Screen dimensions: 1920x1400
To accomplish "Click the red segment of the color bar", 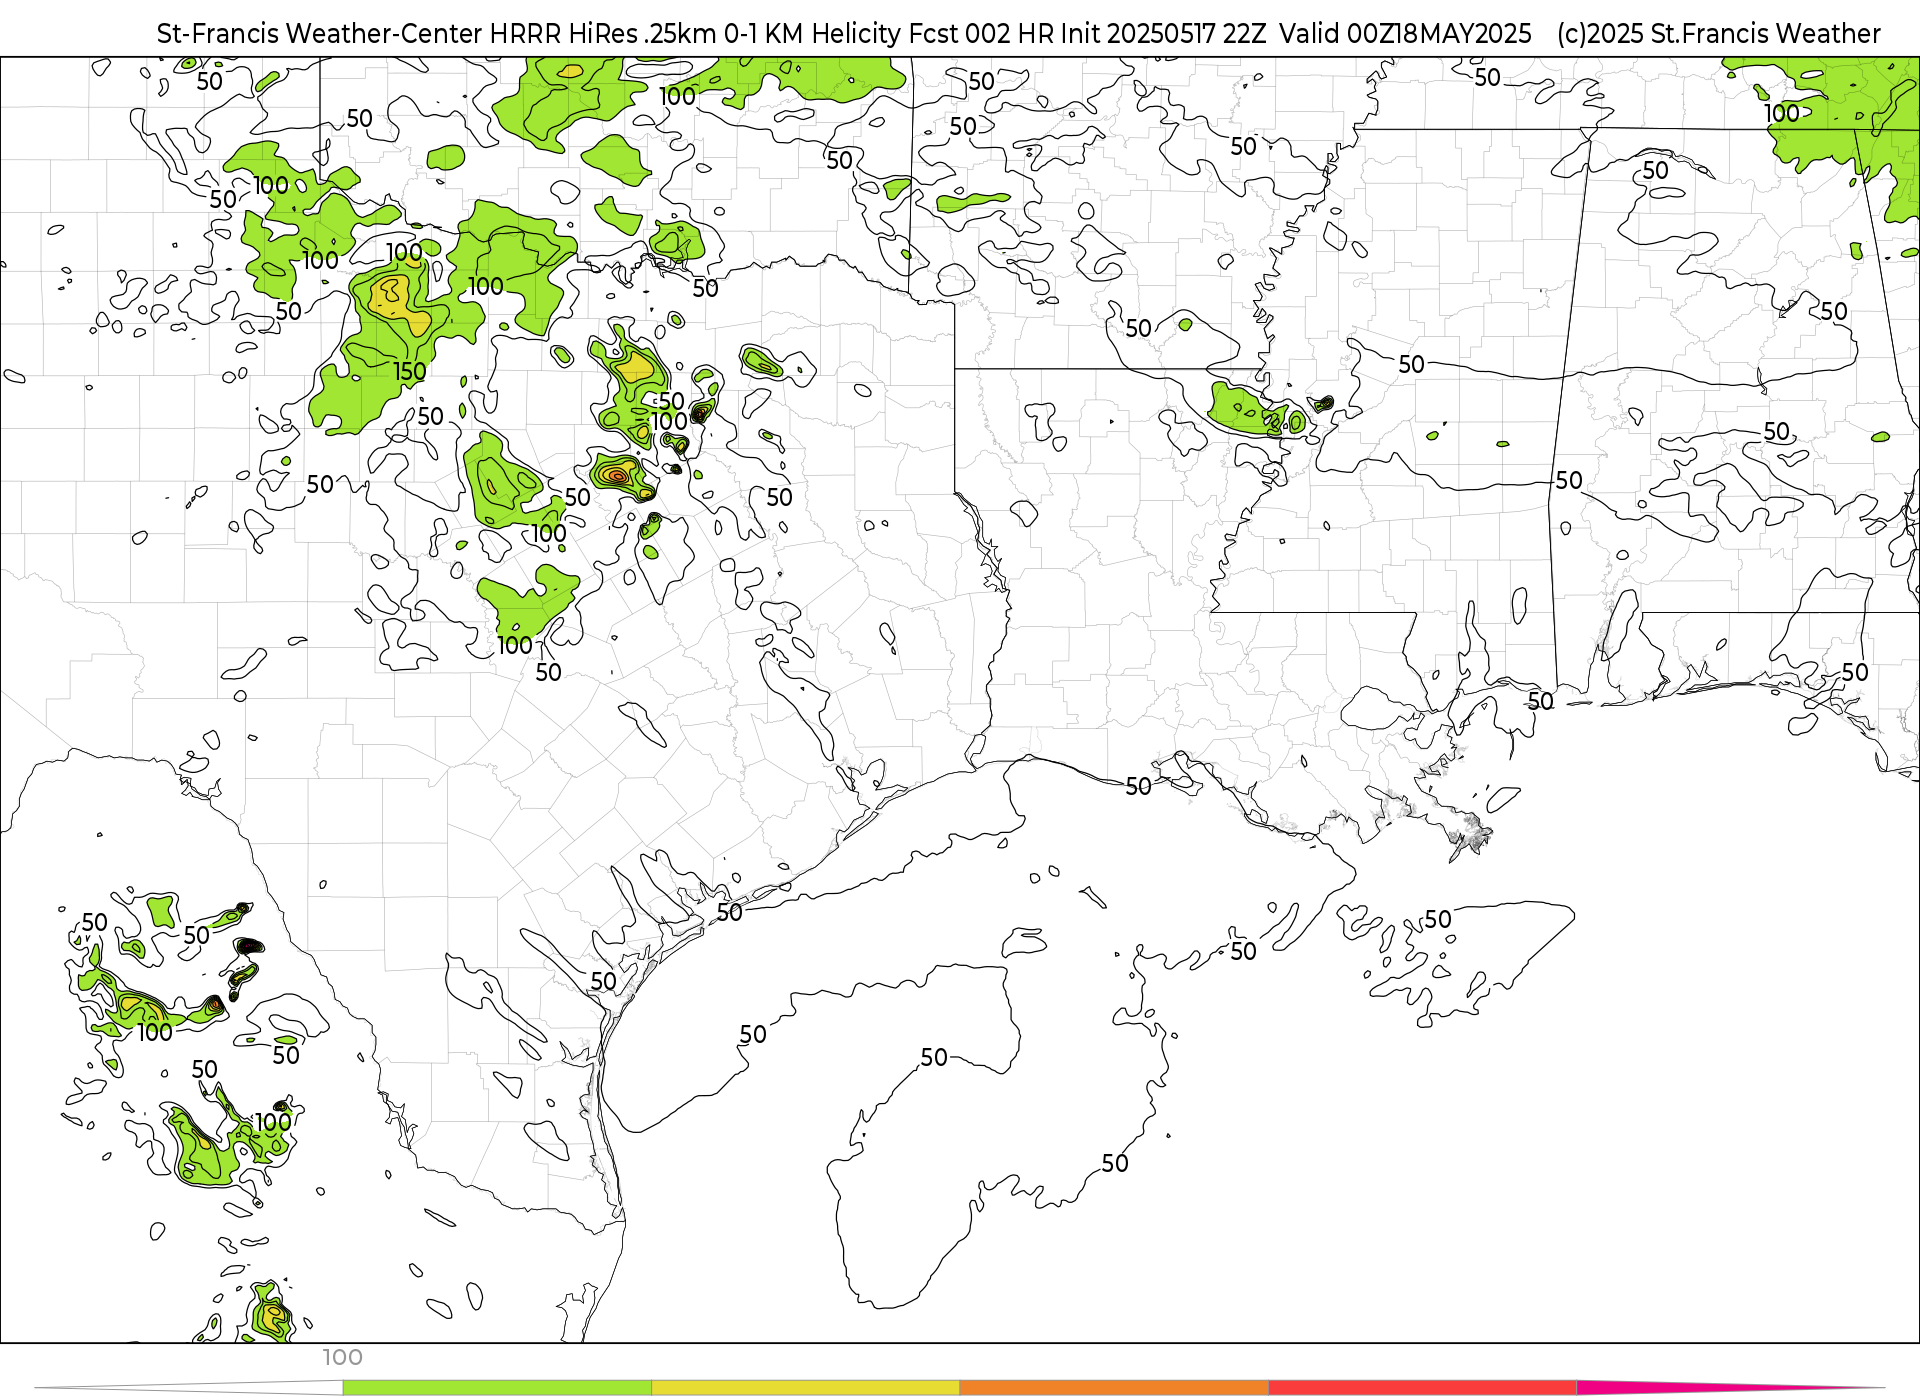I will click(x=1422, y=1388).
